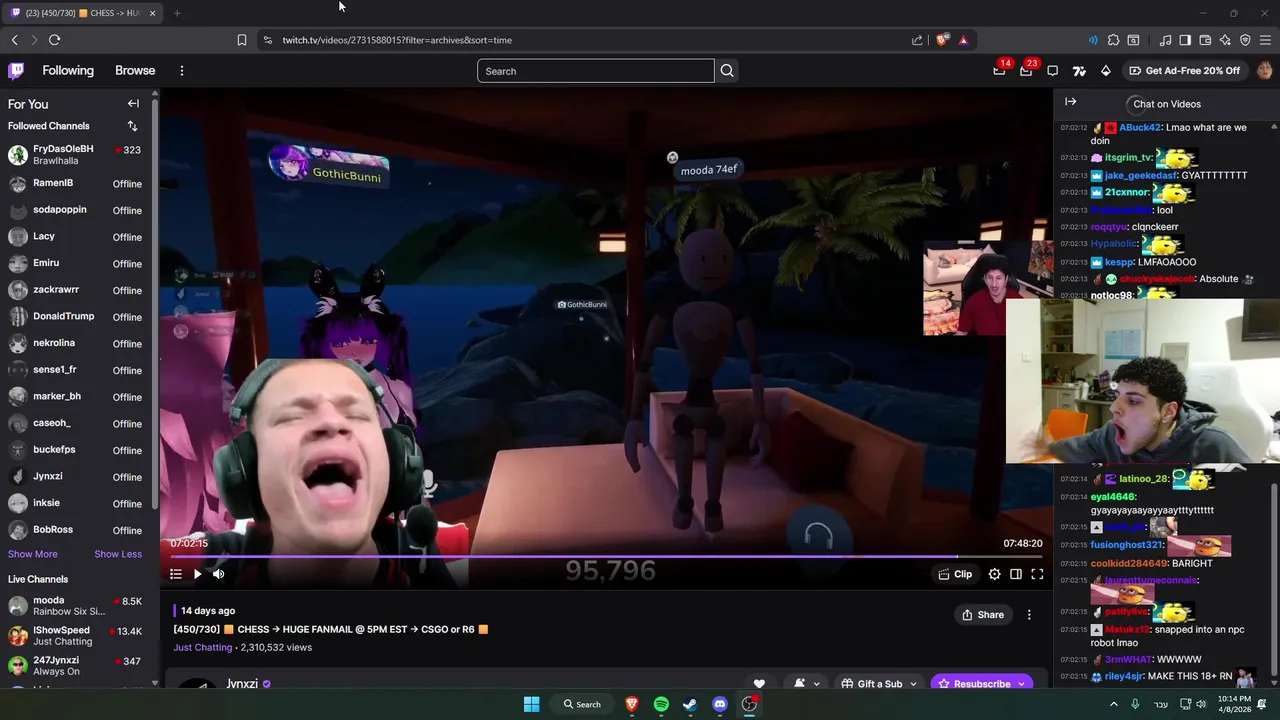Open Brave VPN shield icon

1245,40
